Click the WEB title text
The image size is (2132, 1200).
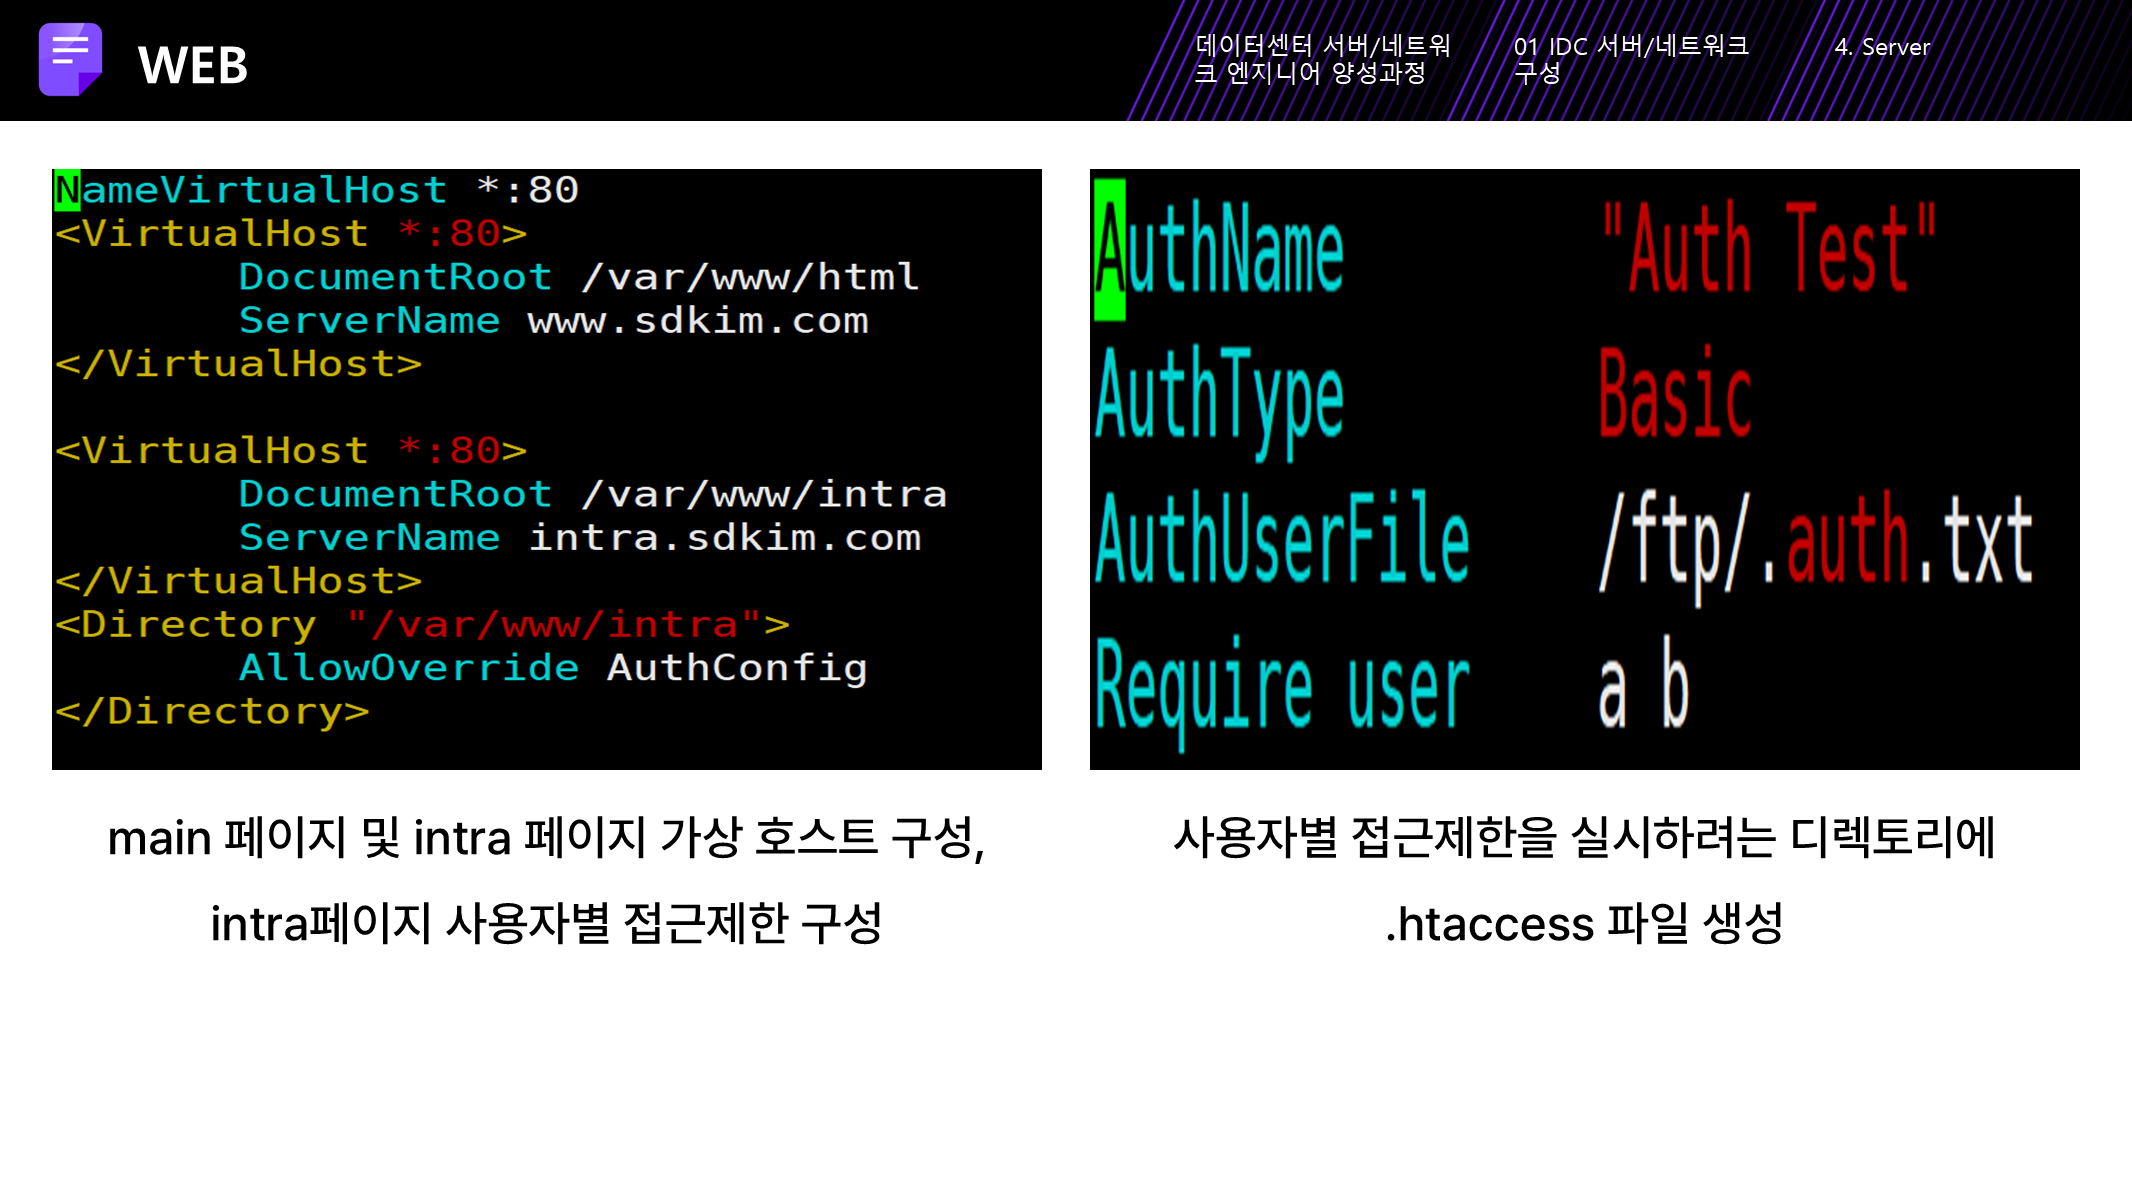point(193,66)
